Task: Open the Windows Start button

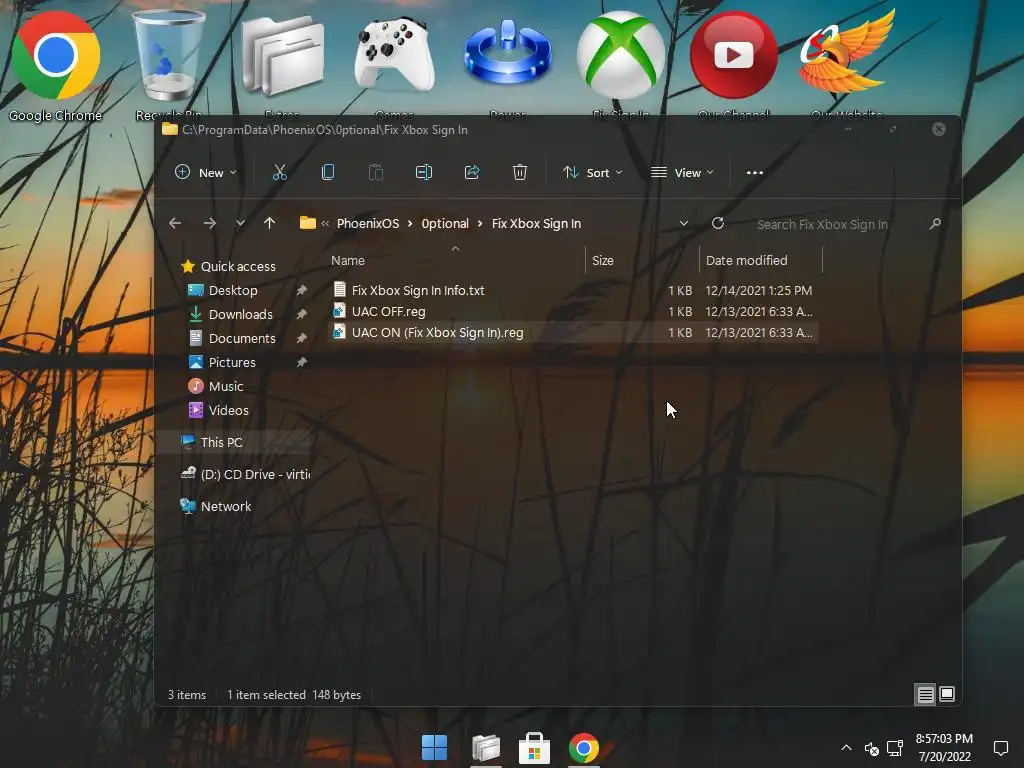Action: (434, 747)
